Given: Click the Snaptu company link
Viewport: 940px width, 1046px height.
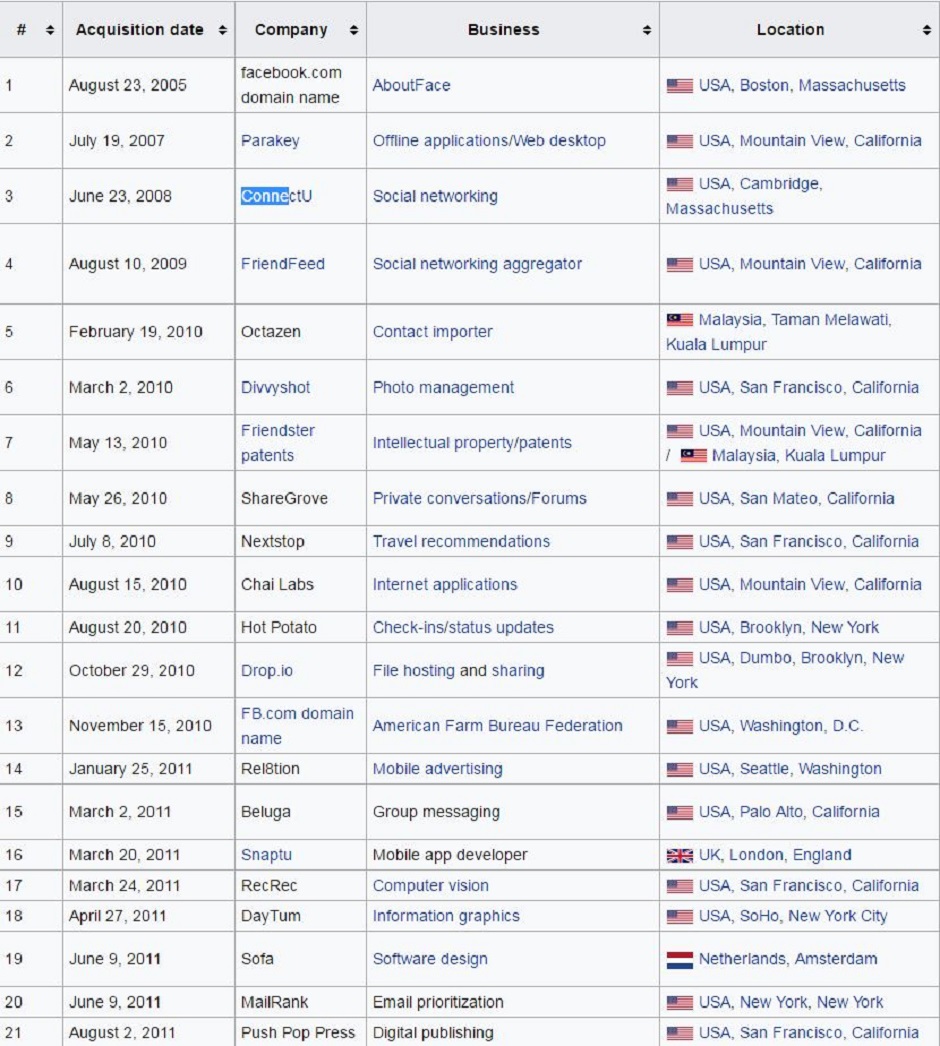Looking at the screenshot, I should 266,855.
